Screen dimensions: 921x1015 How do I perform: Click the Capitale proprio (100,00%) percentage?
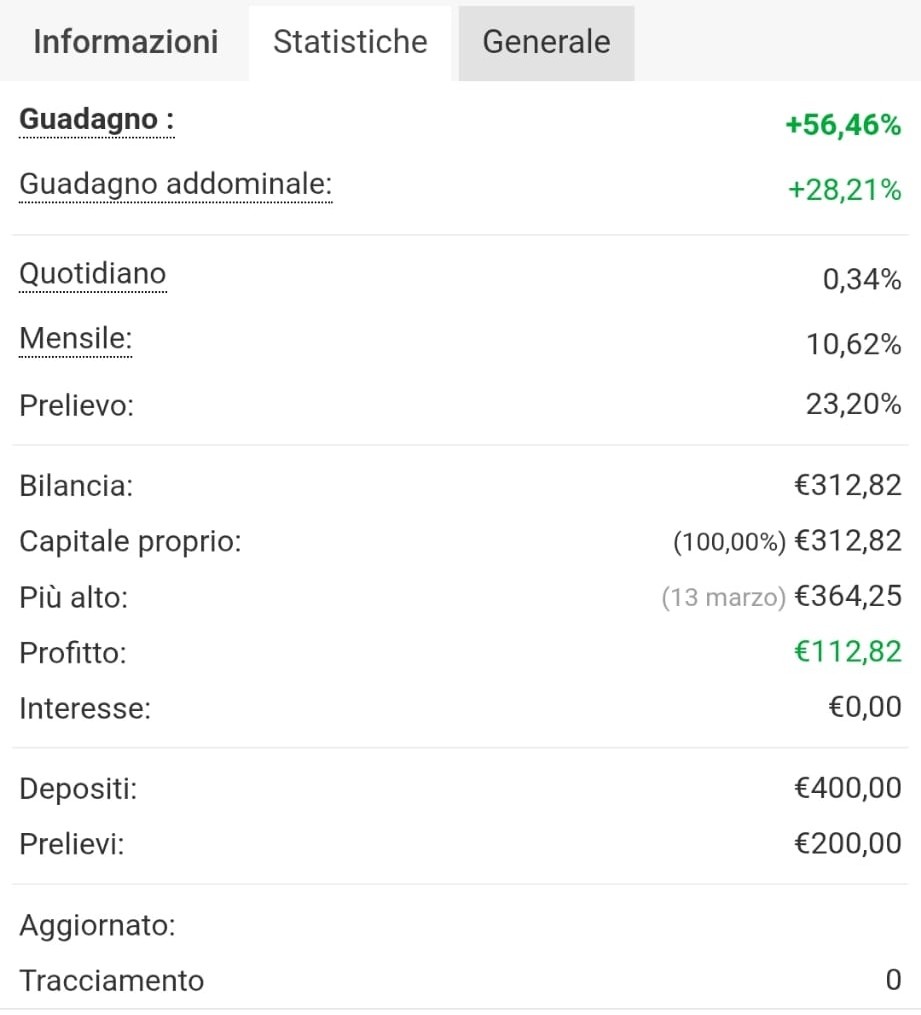(729, 542)
